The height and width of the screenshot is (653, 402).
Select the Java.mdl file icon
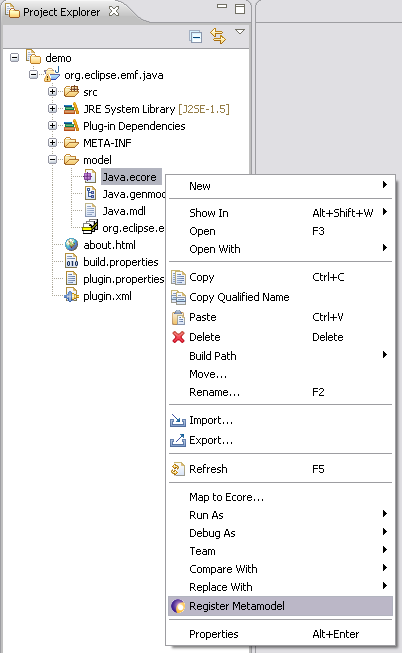[90, 211]
